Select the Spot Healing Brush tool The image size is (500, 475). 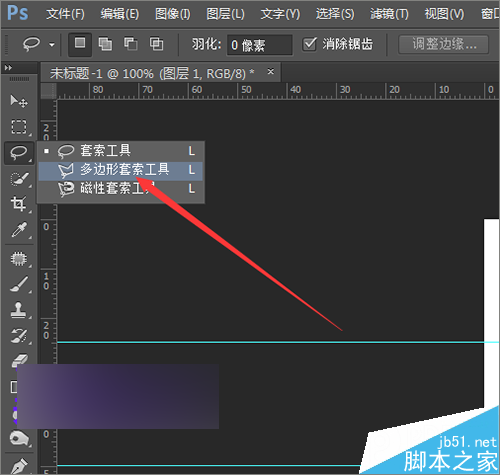click(19, 259)
